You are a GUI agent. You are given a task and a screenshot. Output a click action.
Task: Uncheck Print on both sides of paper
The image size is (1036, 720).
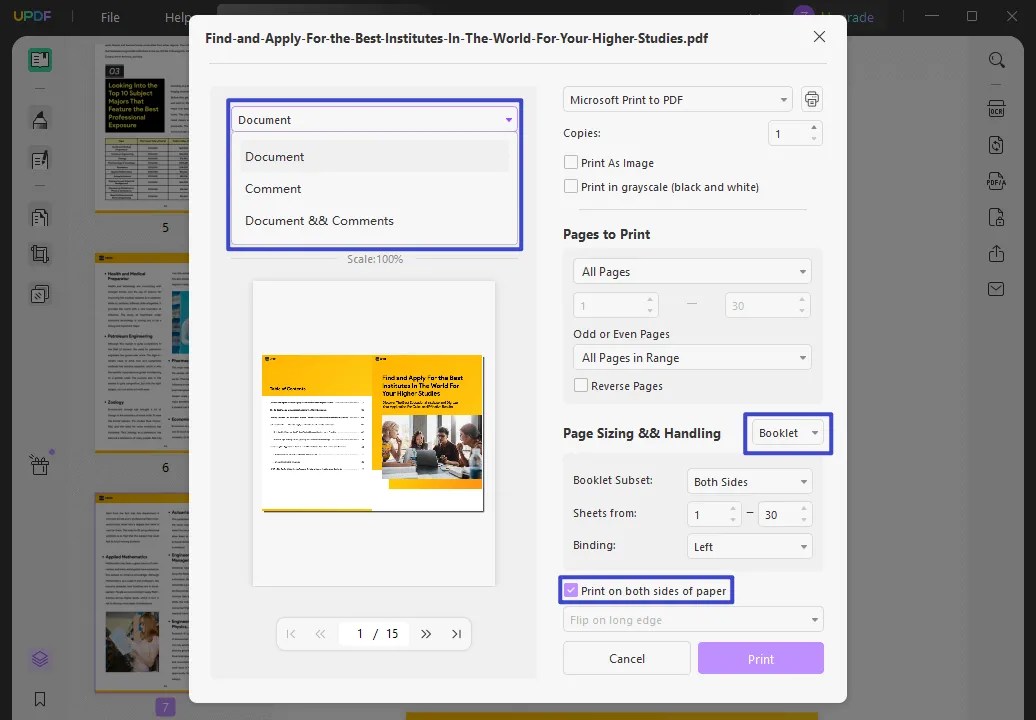click(x=571, y=589)
